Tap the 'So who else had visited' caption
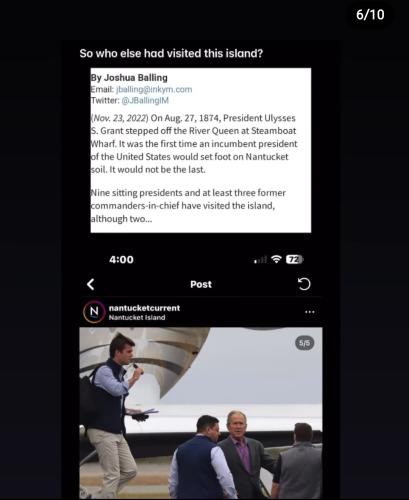The image size is (409, 500). 171,53
